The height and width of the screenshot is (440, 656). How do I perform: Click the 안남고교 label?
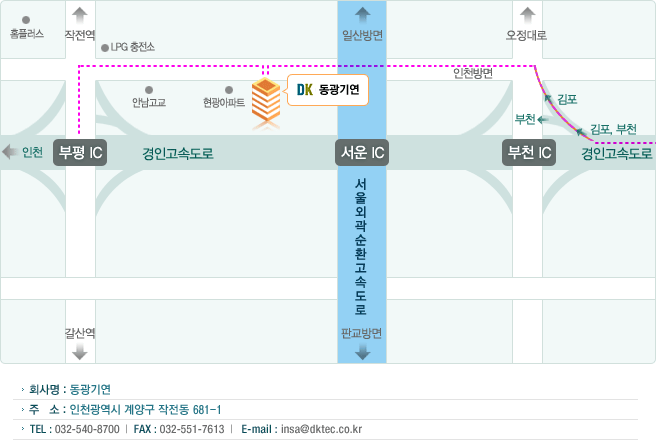149,102
